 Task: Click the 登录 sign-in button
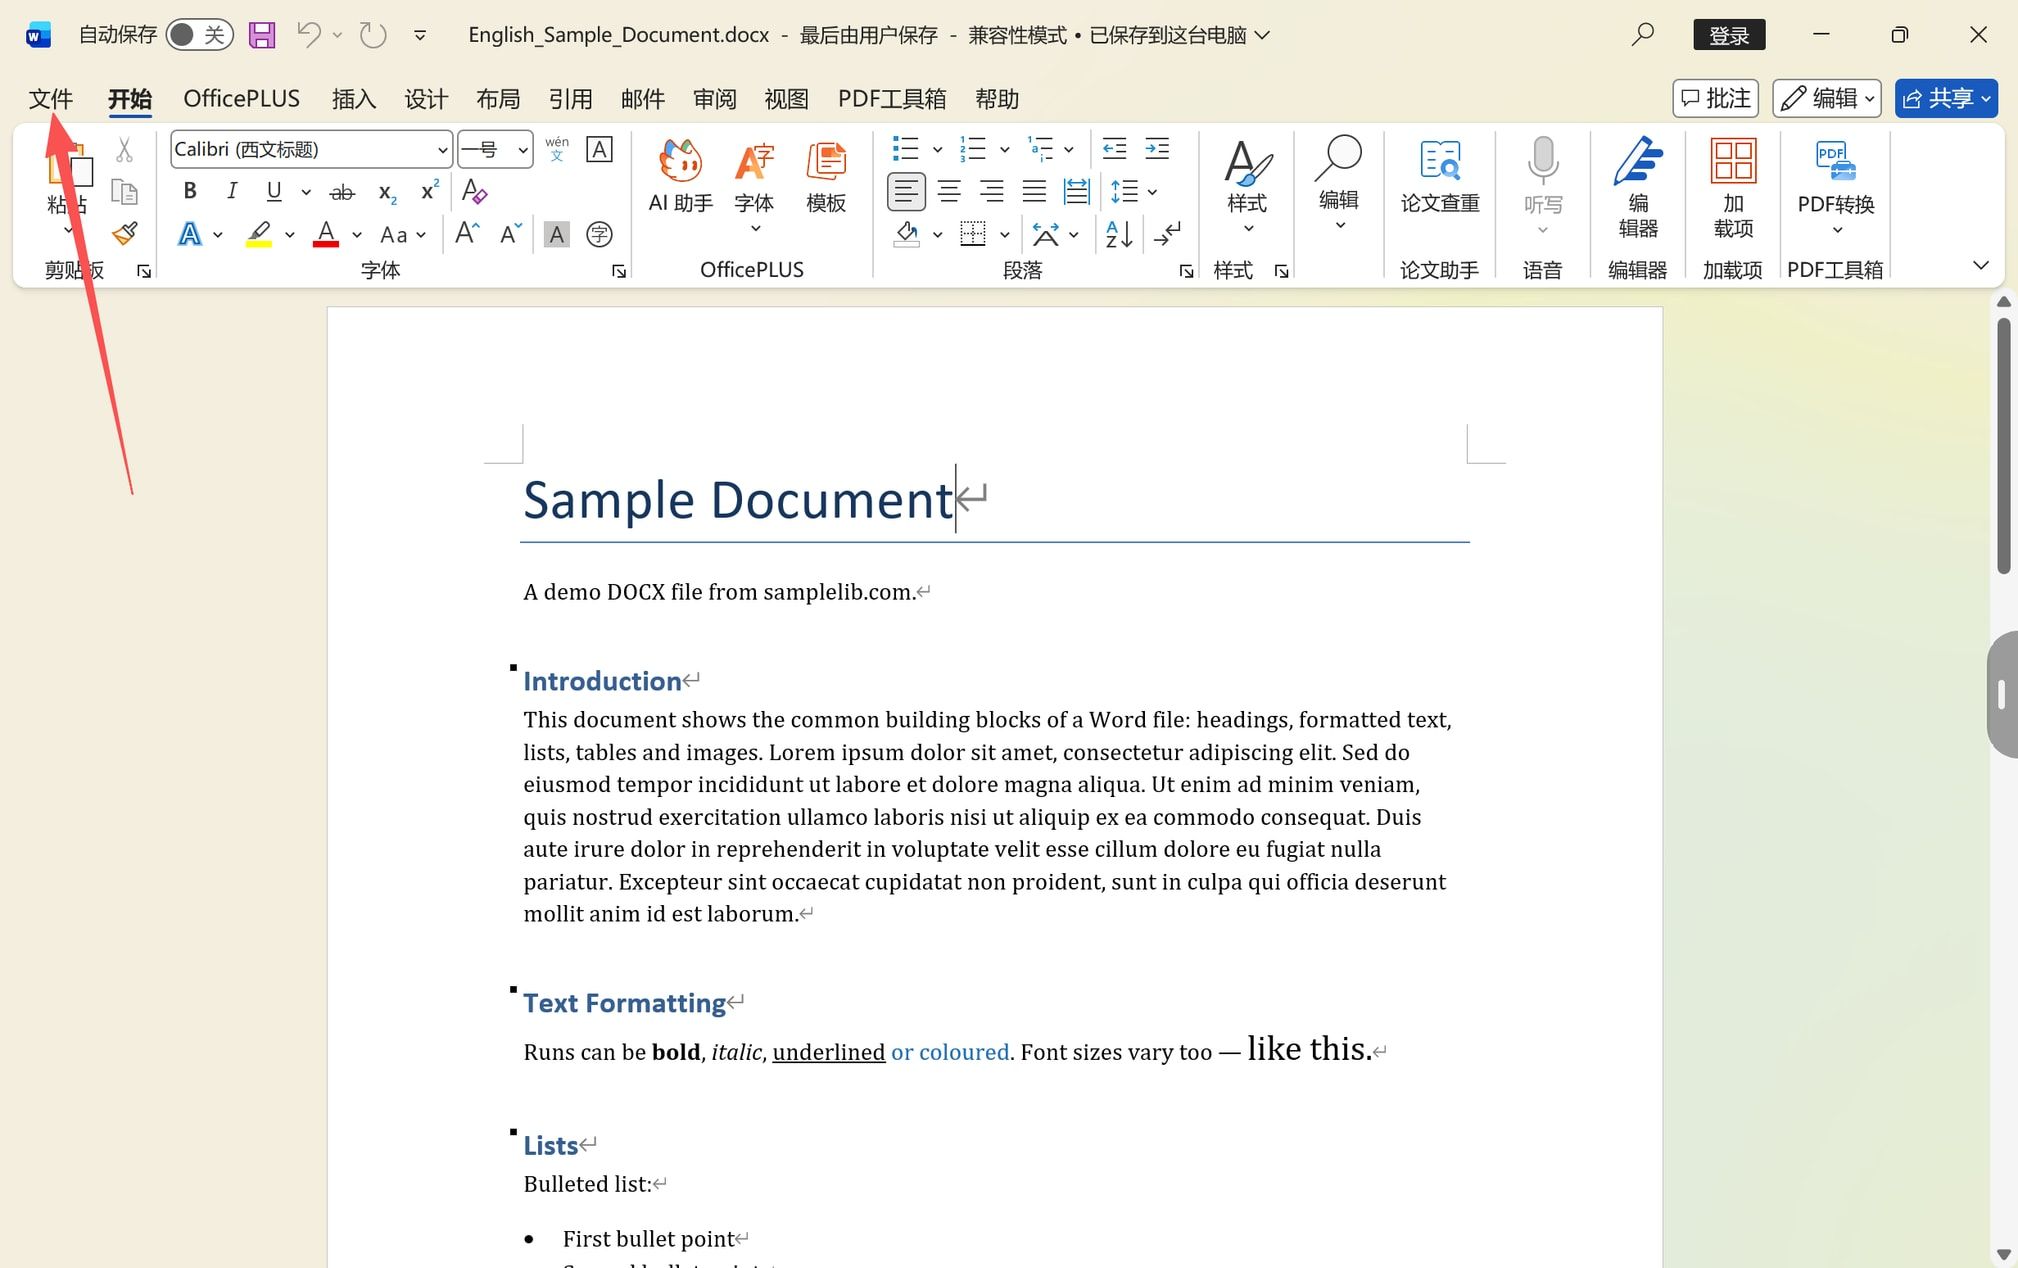point(1729,35)
